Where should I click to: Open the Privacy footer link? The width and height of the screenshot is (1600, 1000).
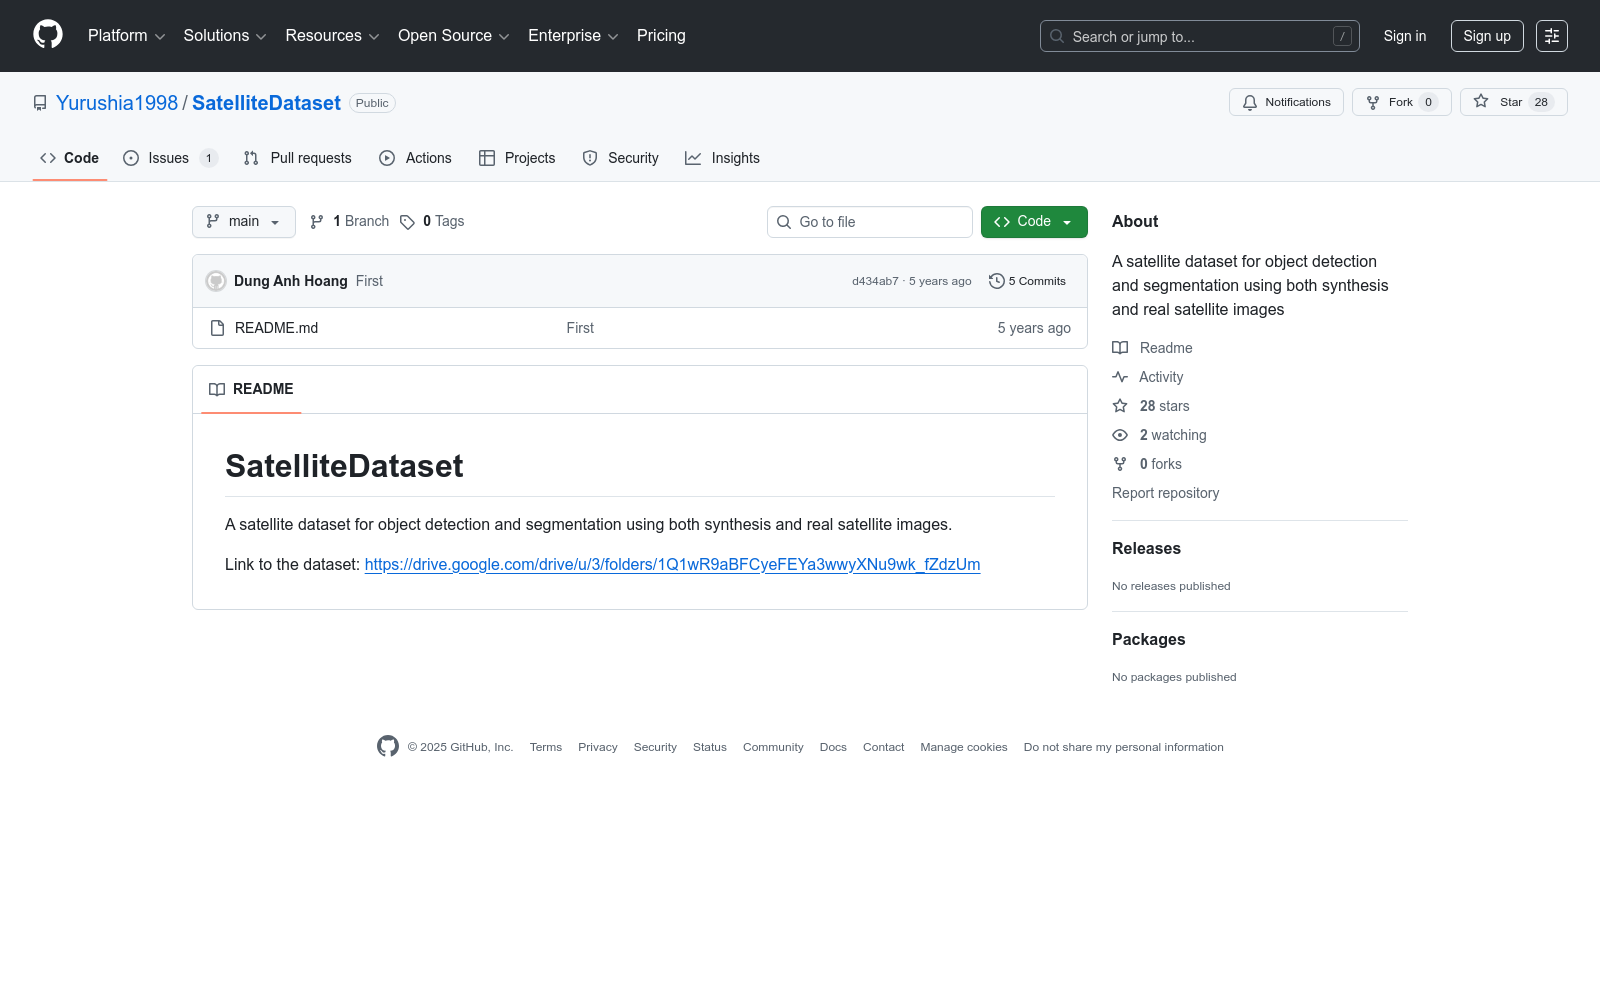tap(598, 747)
